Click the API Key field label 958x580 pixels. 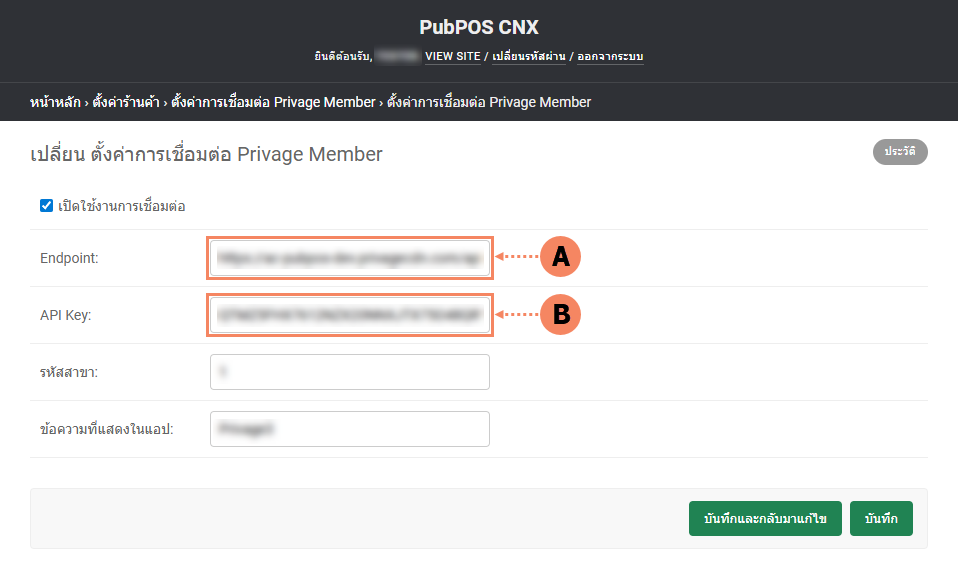pyautogui.click(x=65, y=315)
